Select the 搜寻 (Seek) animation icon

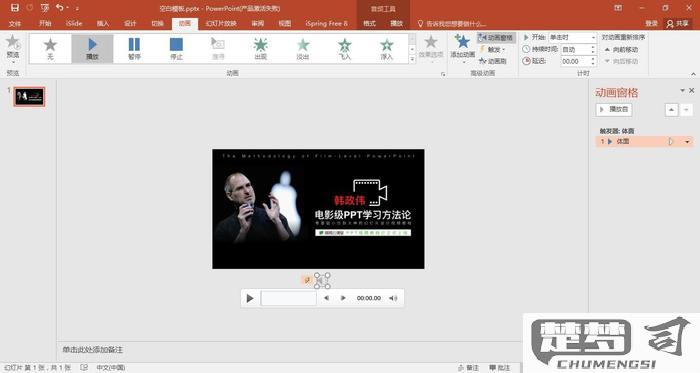pyautogui.click(x=218, y=48)
